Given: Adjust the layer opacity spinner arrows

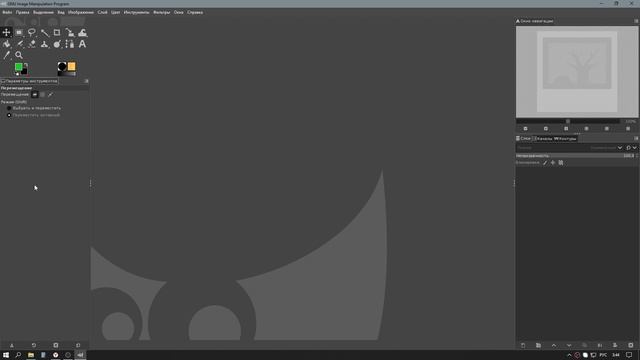Looking at the screenshot, I should (x=637, y=156).
